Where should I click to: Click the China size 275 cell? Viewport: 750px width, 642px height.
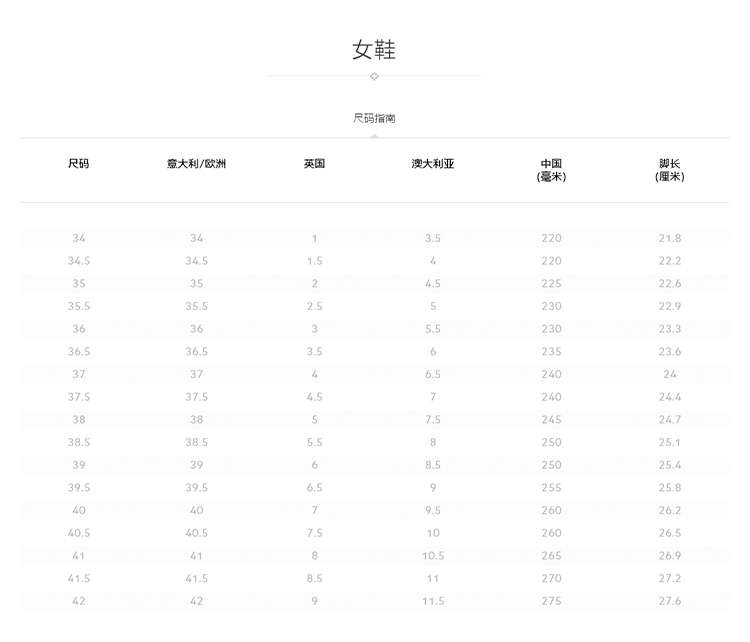[551, 601]
